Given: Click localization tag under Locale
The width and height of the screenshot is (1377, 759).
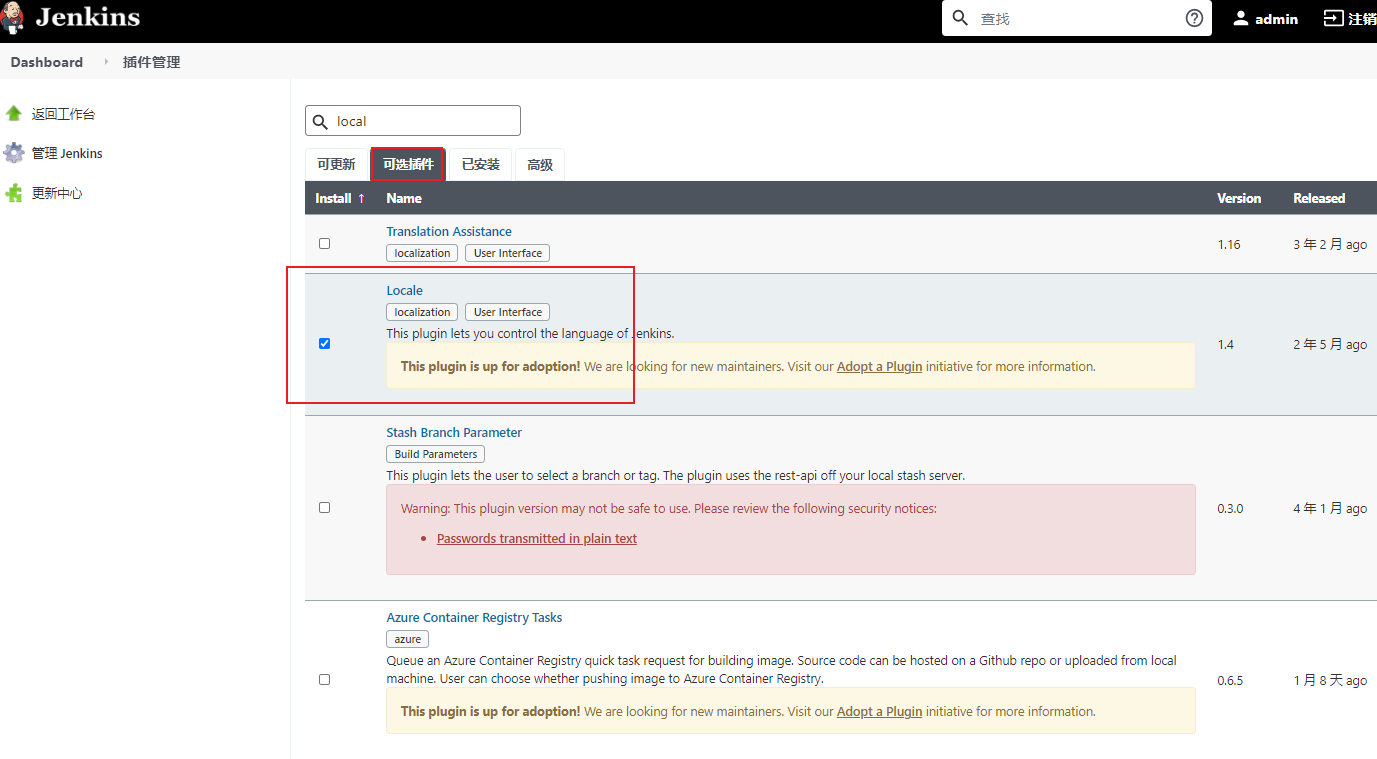Looking at the screenshot, I should 422,312.
